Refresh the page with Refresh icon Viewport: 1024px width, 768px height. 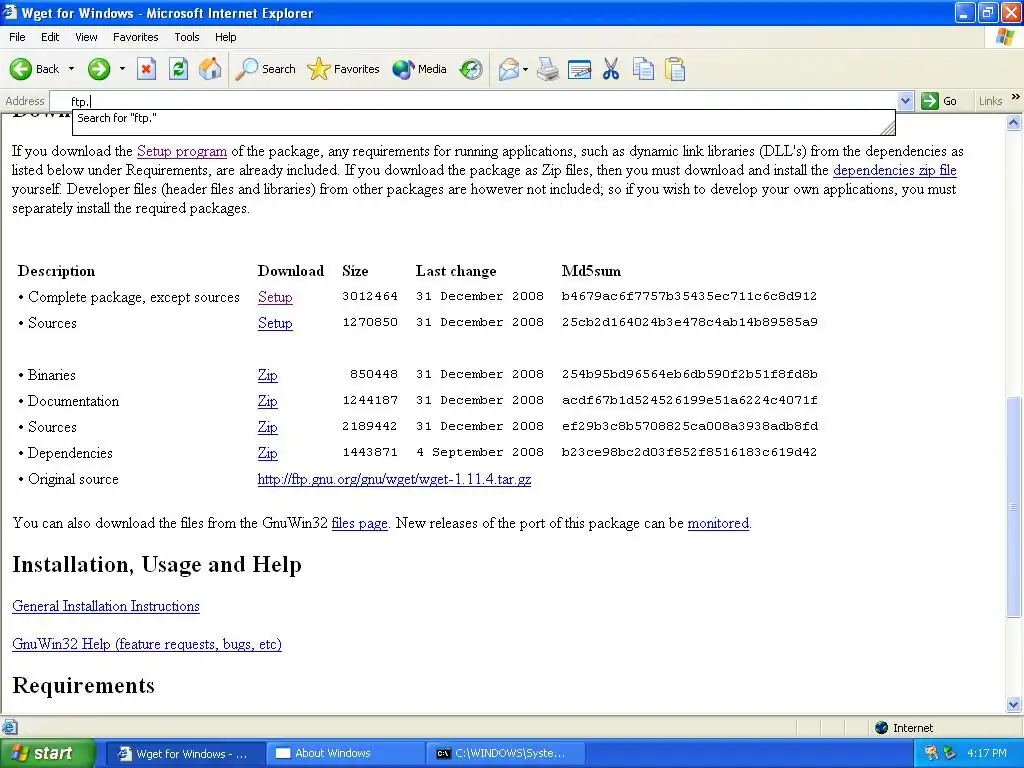(178, 69)
